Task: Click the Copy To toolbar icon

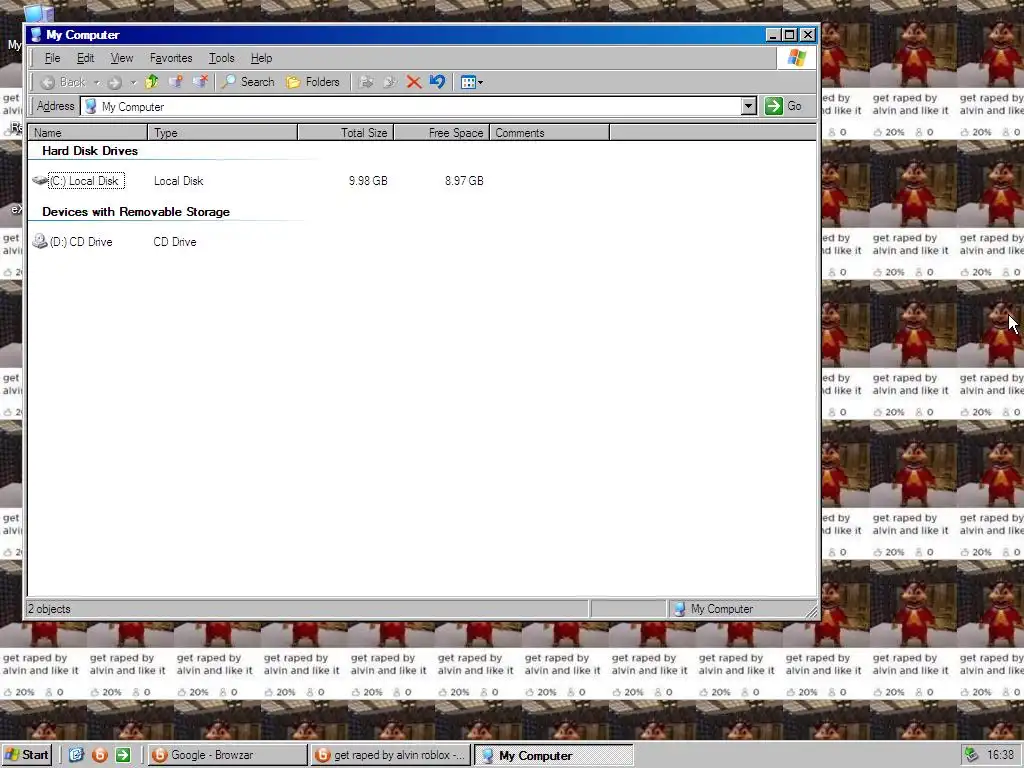Action: pos(390,82)
